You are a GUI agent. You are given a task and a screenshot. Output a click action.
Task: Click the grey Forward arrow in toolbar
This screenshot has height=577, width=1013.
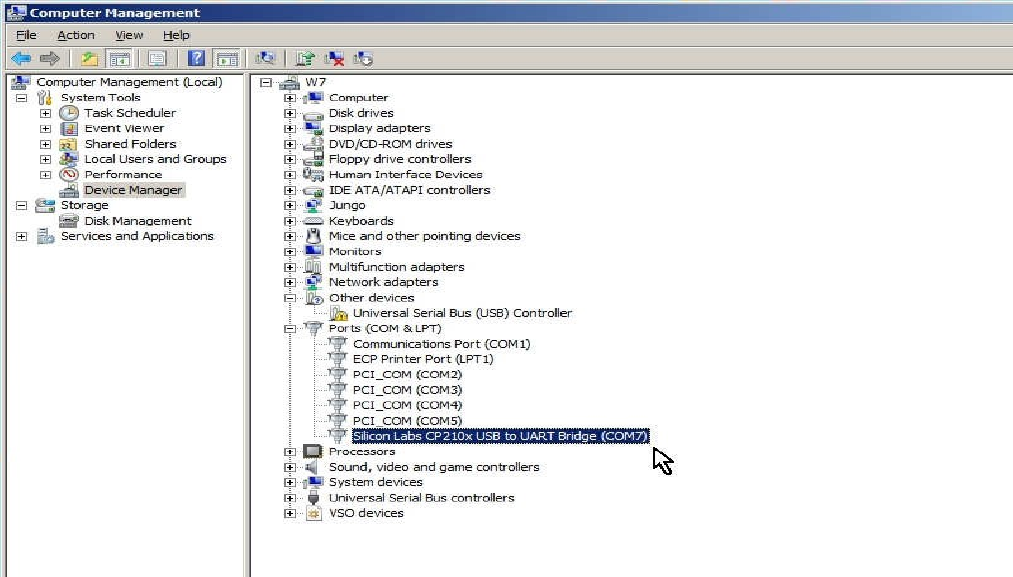point(50,59)
